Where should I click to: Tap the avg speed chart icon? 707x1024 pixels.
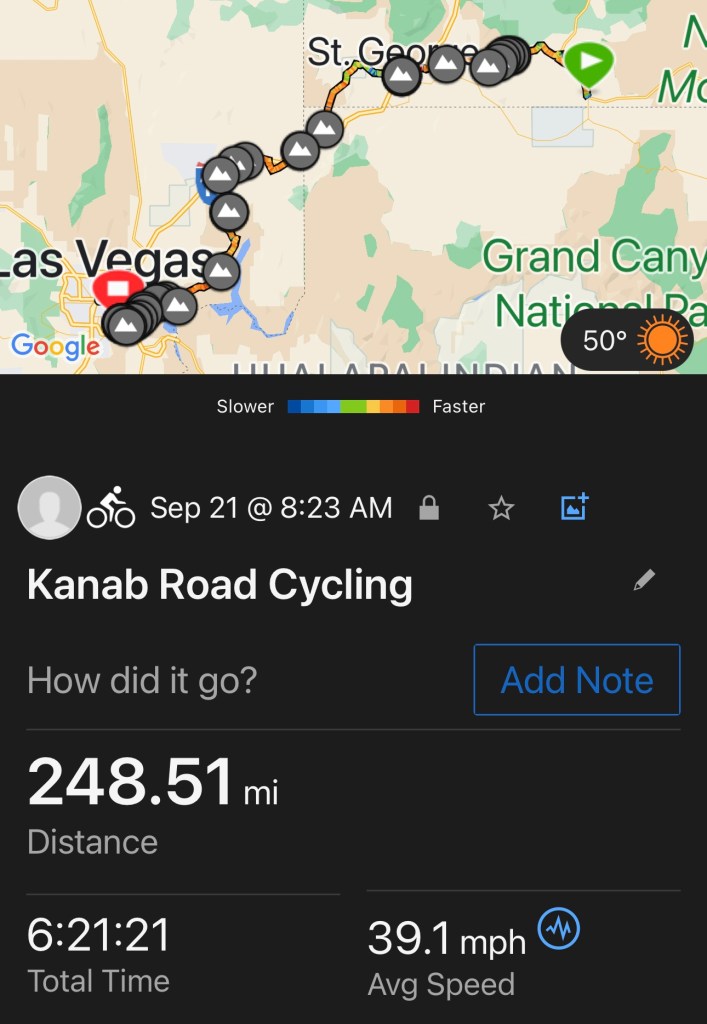pos(558,931)
